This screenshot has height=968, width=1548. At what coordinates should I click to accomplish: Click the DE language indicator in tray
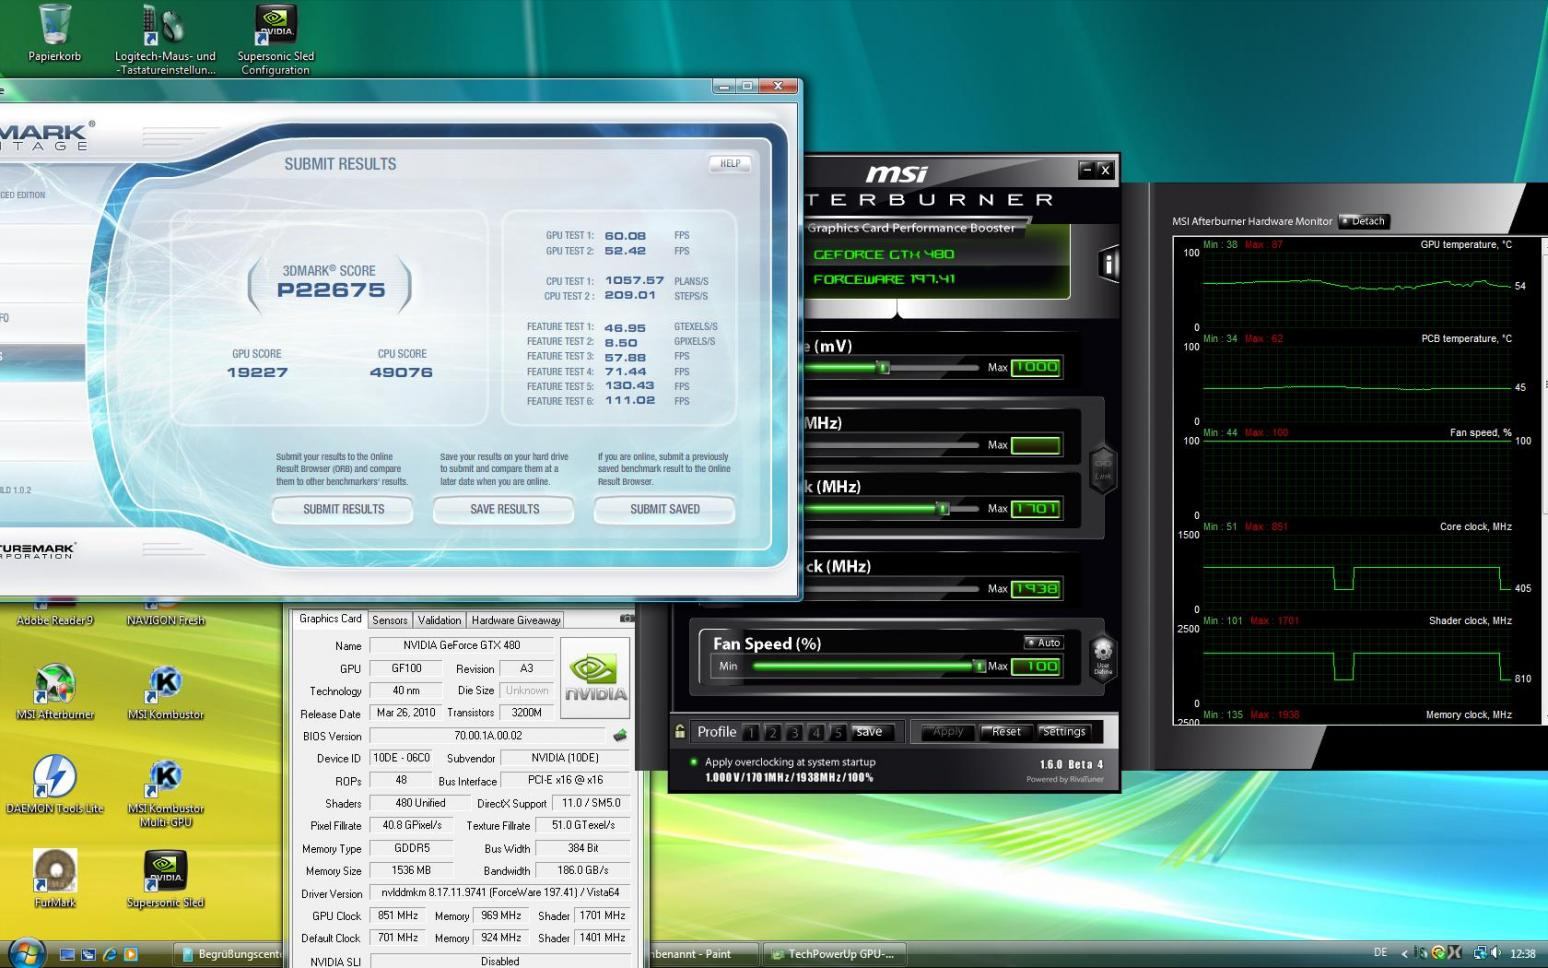click(1380, 953)
